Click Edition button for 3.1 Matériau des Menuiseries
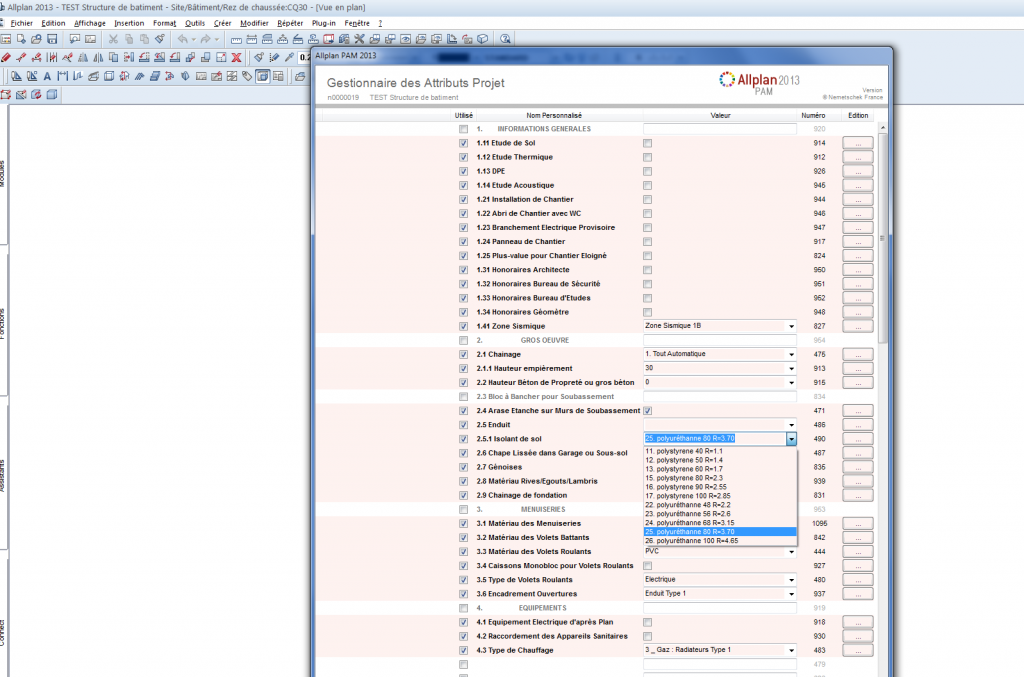Image resolution: width=1024 pixels, height=677 pixels. coord(857,524)
